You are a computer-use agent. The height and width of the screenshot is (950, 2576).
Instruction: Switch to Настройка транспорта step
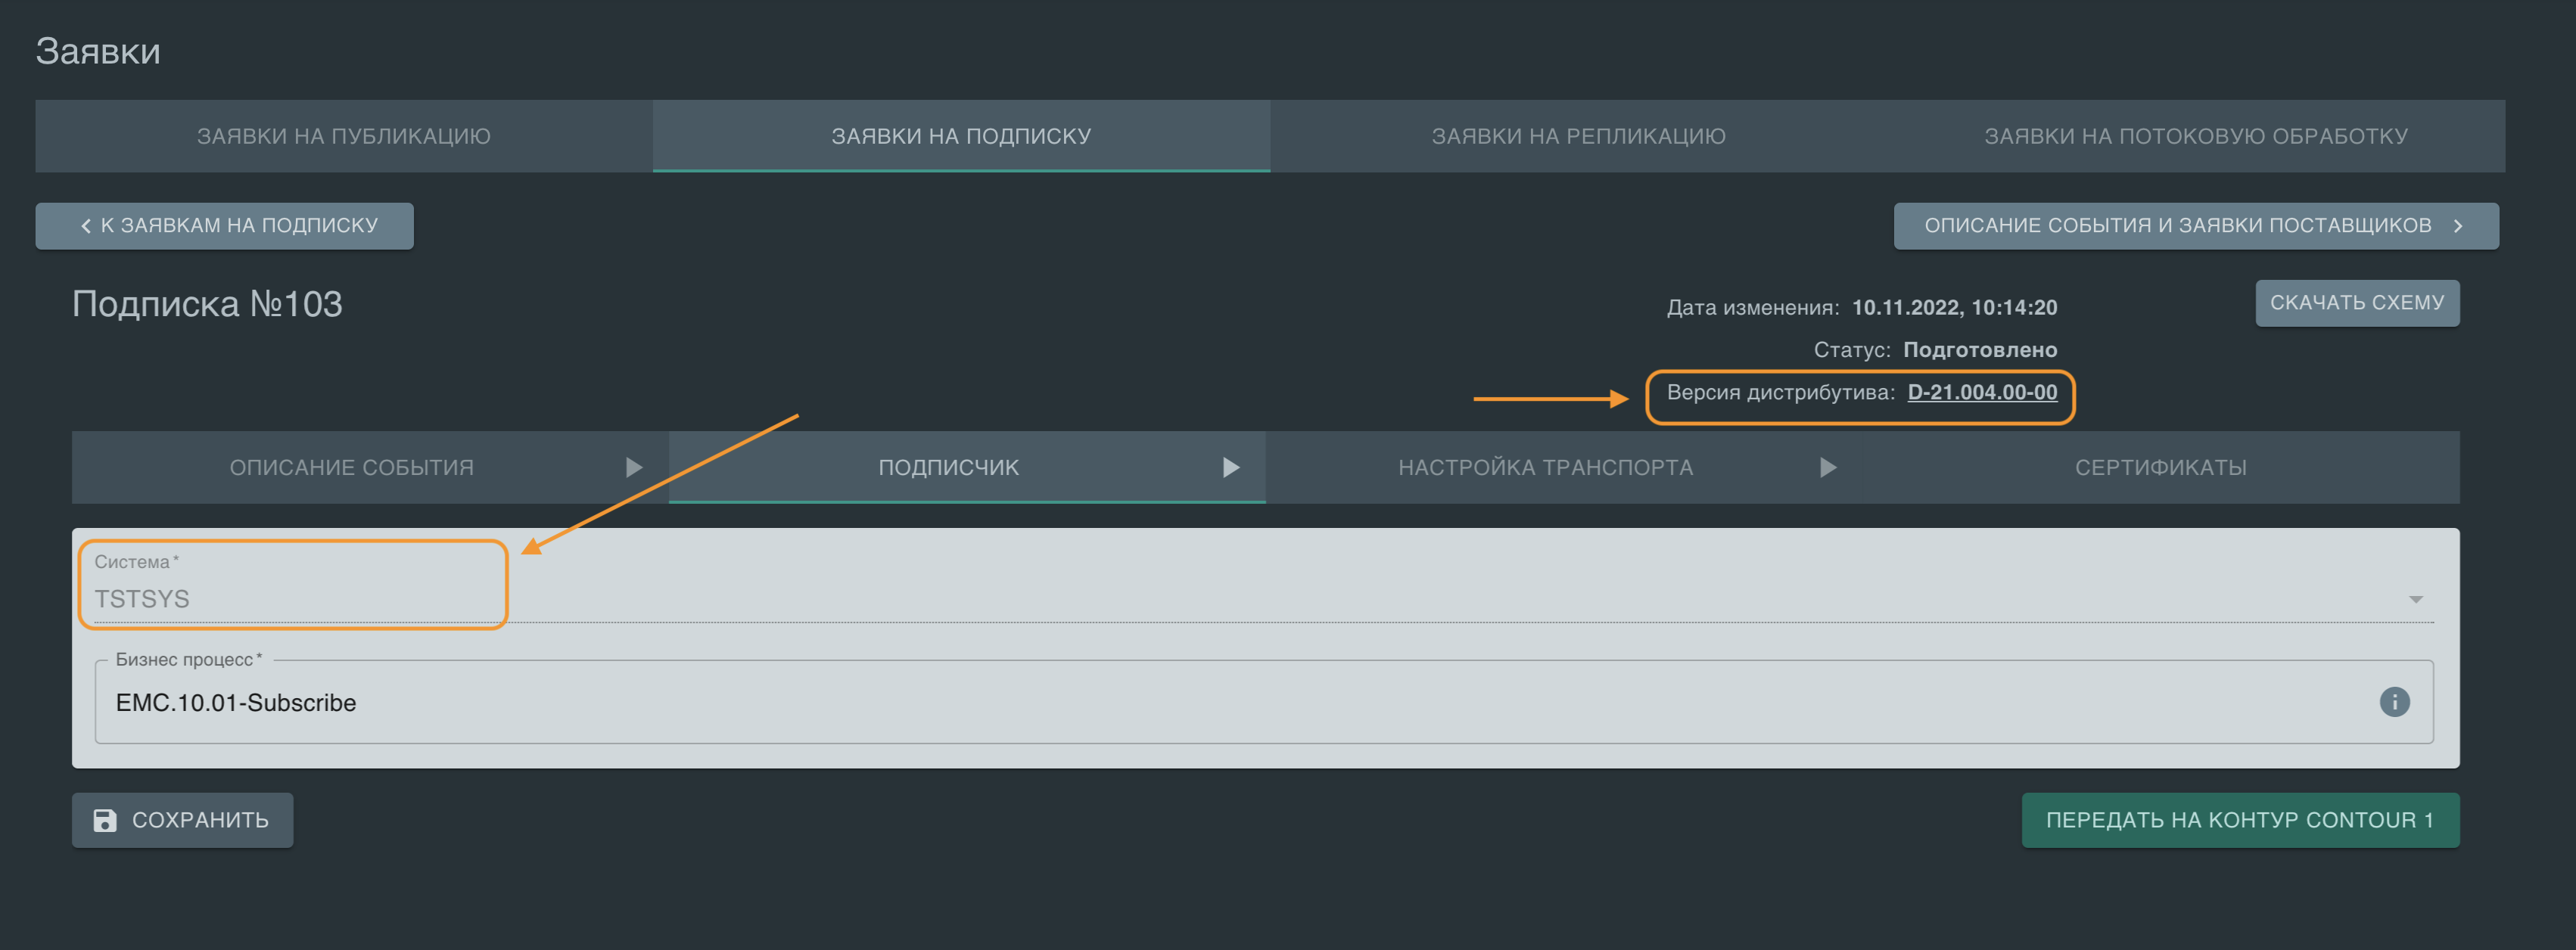[x=1545, y=467]
